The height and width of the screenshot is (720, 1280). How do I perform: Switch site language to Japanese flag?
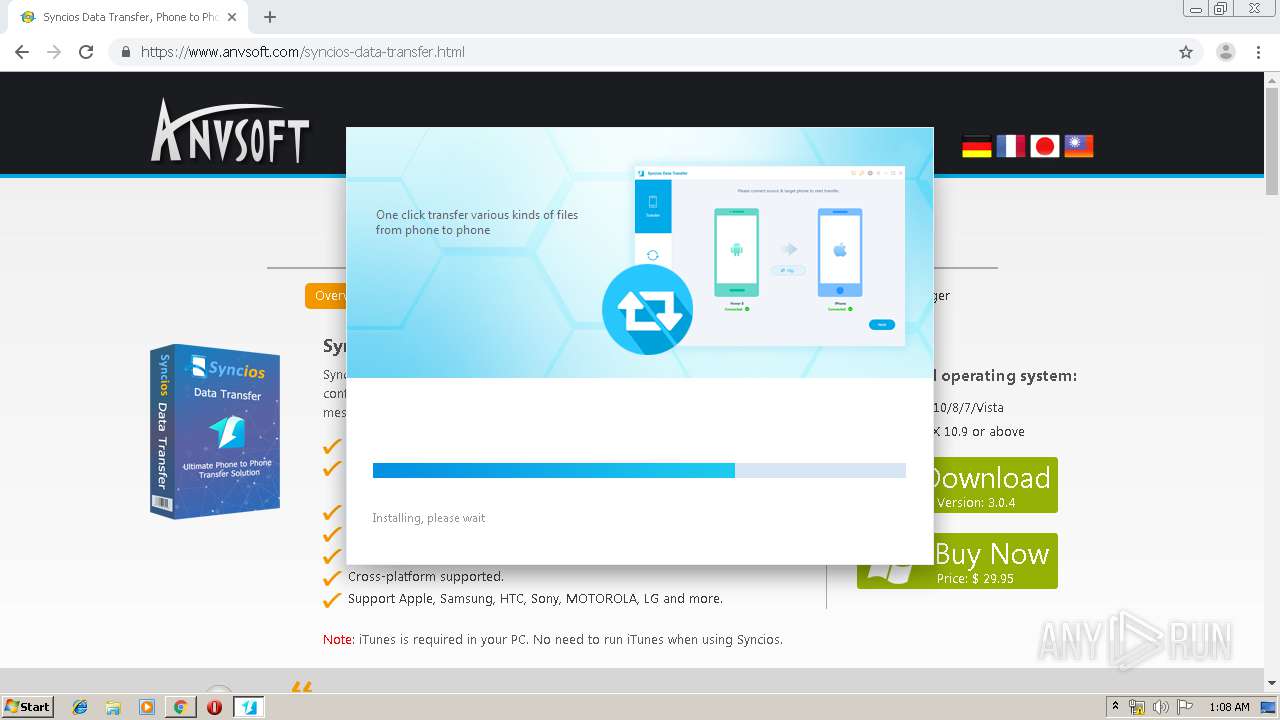(x=1045, y=146)
